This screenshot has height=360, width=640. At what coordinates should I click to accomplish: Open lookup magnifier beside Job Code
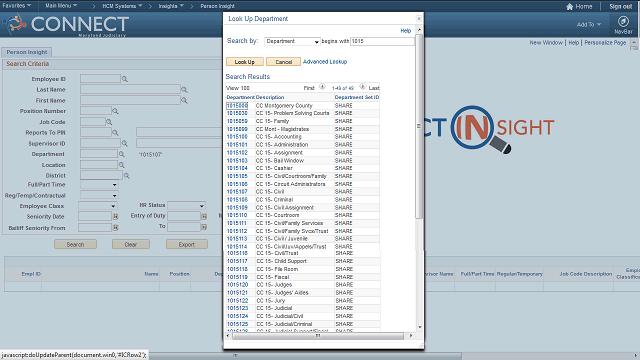point(109,122)
